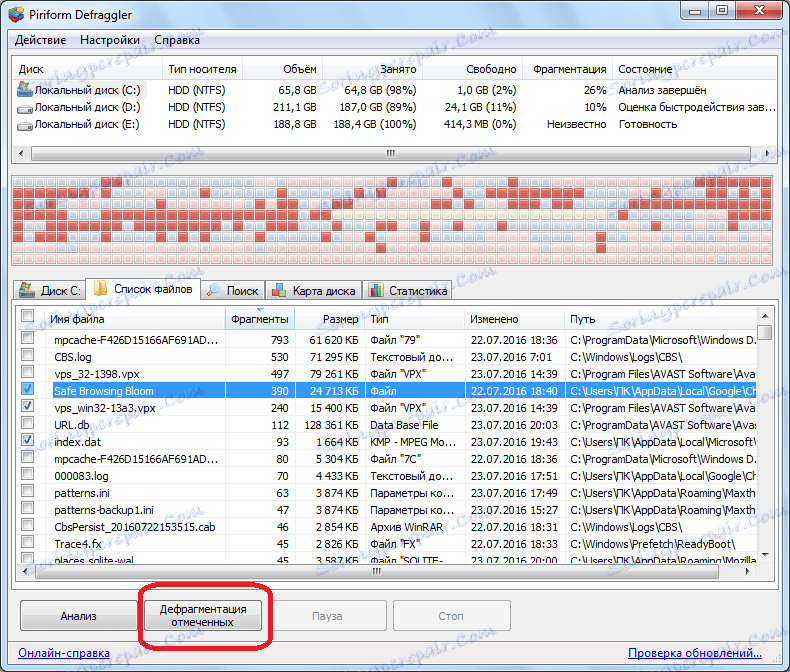Select the URL.db file row
This screenshot has width=790, height=672.
click(x=388, y=425)
